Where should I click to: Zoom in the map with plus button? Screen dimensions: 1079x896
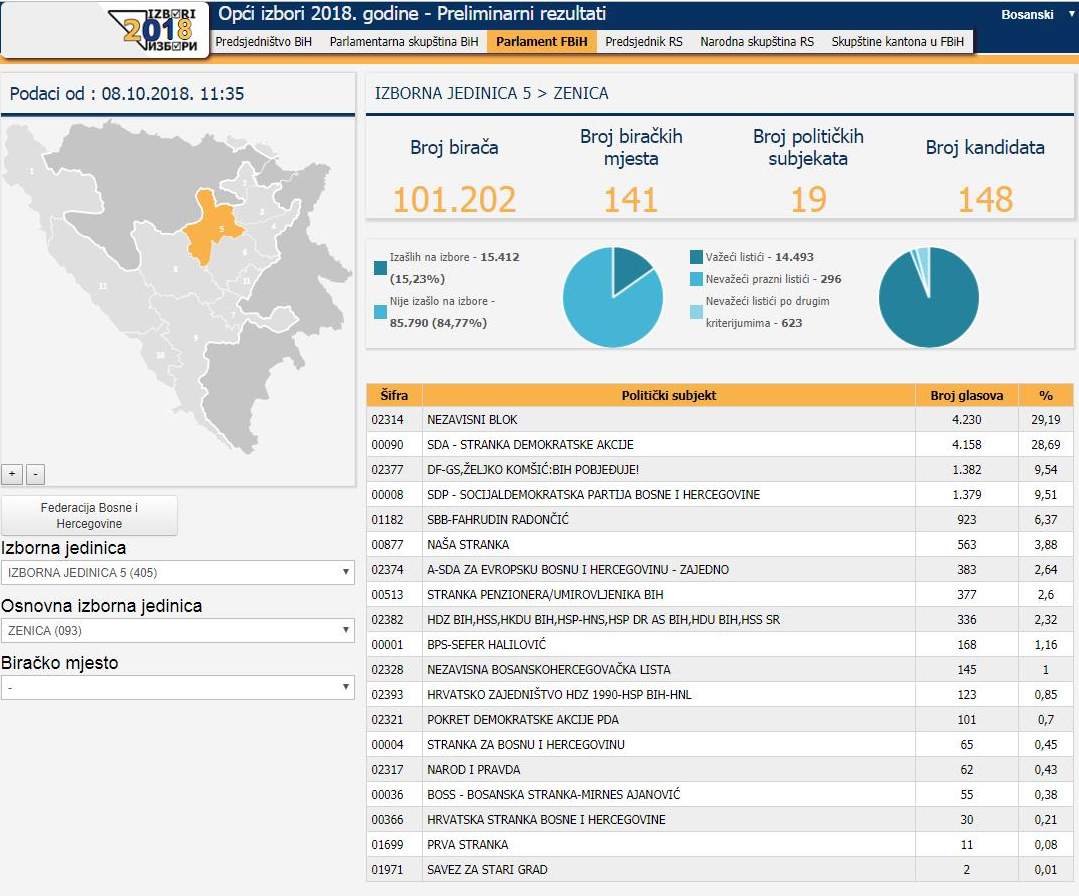(x=13, y=474)
